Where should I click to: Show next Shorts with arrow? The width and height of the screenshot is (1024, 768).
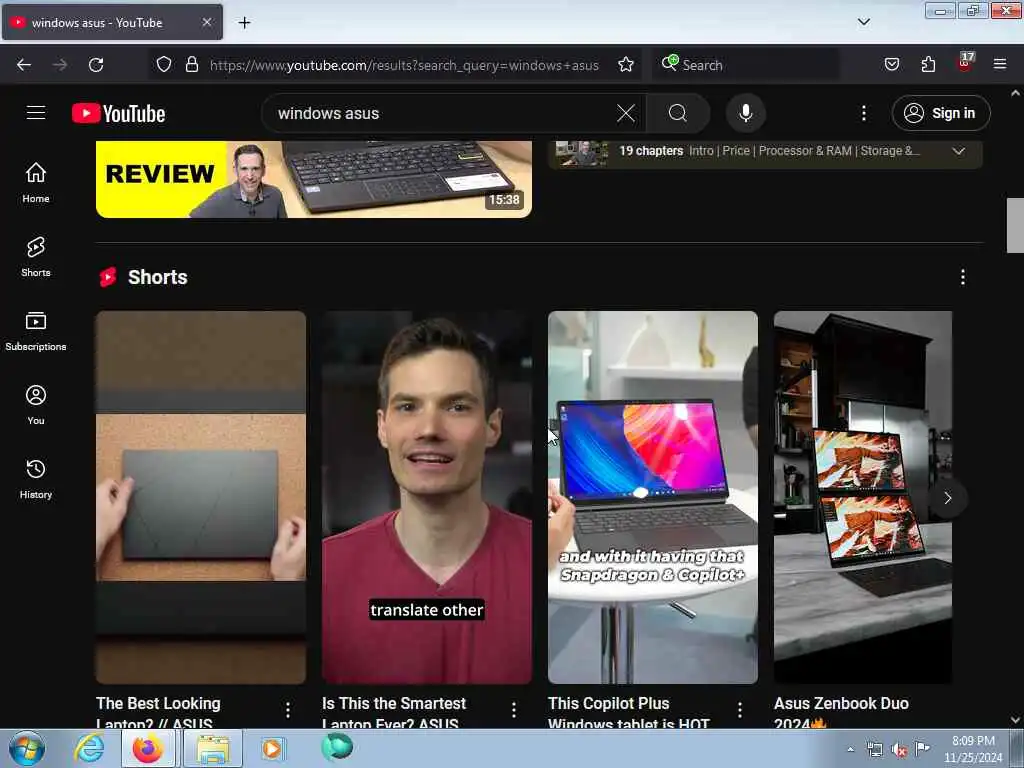tap(947, 498)
